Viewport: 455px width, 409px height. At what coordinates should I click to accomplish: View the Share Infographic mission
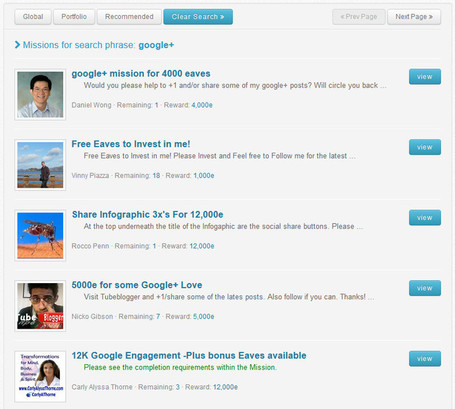(x=425, y=218)
